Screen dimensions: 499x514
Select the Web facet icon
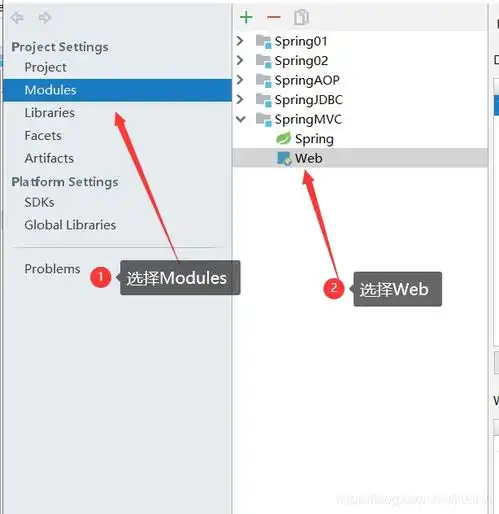pyautogui.click(x=284, y=158)
